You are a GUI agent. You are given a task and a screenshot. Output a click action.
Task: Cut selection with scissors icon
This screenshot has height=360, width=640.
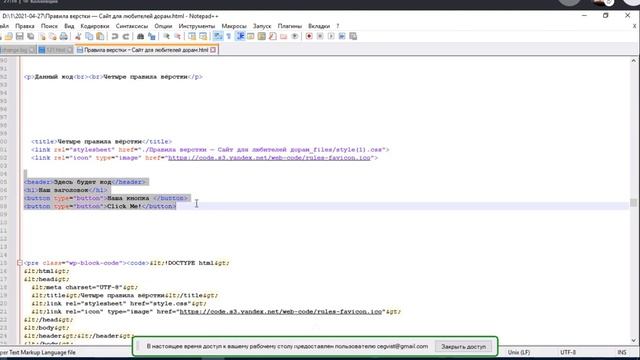tap(78, 36)
